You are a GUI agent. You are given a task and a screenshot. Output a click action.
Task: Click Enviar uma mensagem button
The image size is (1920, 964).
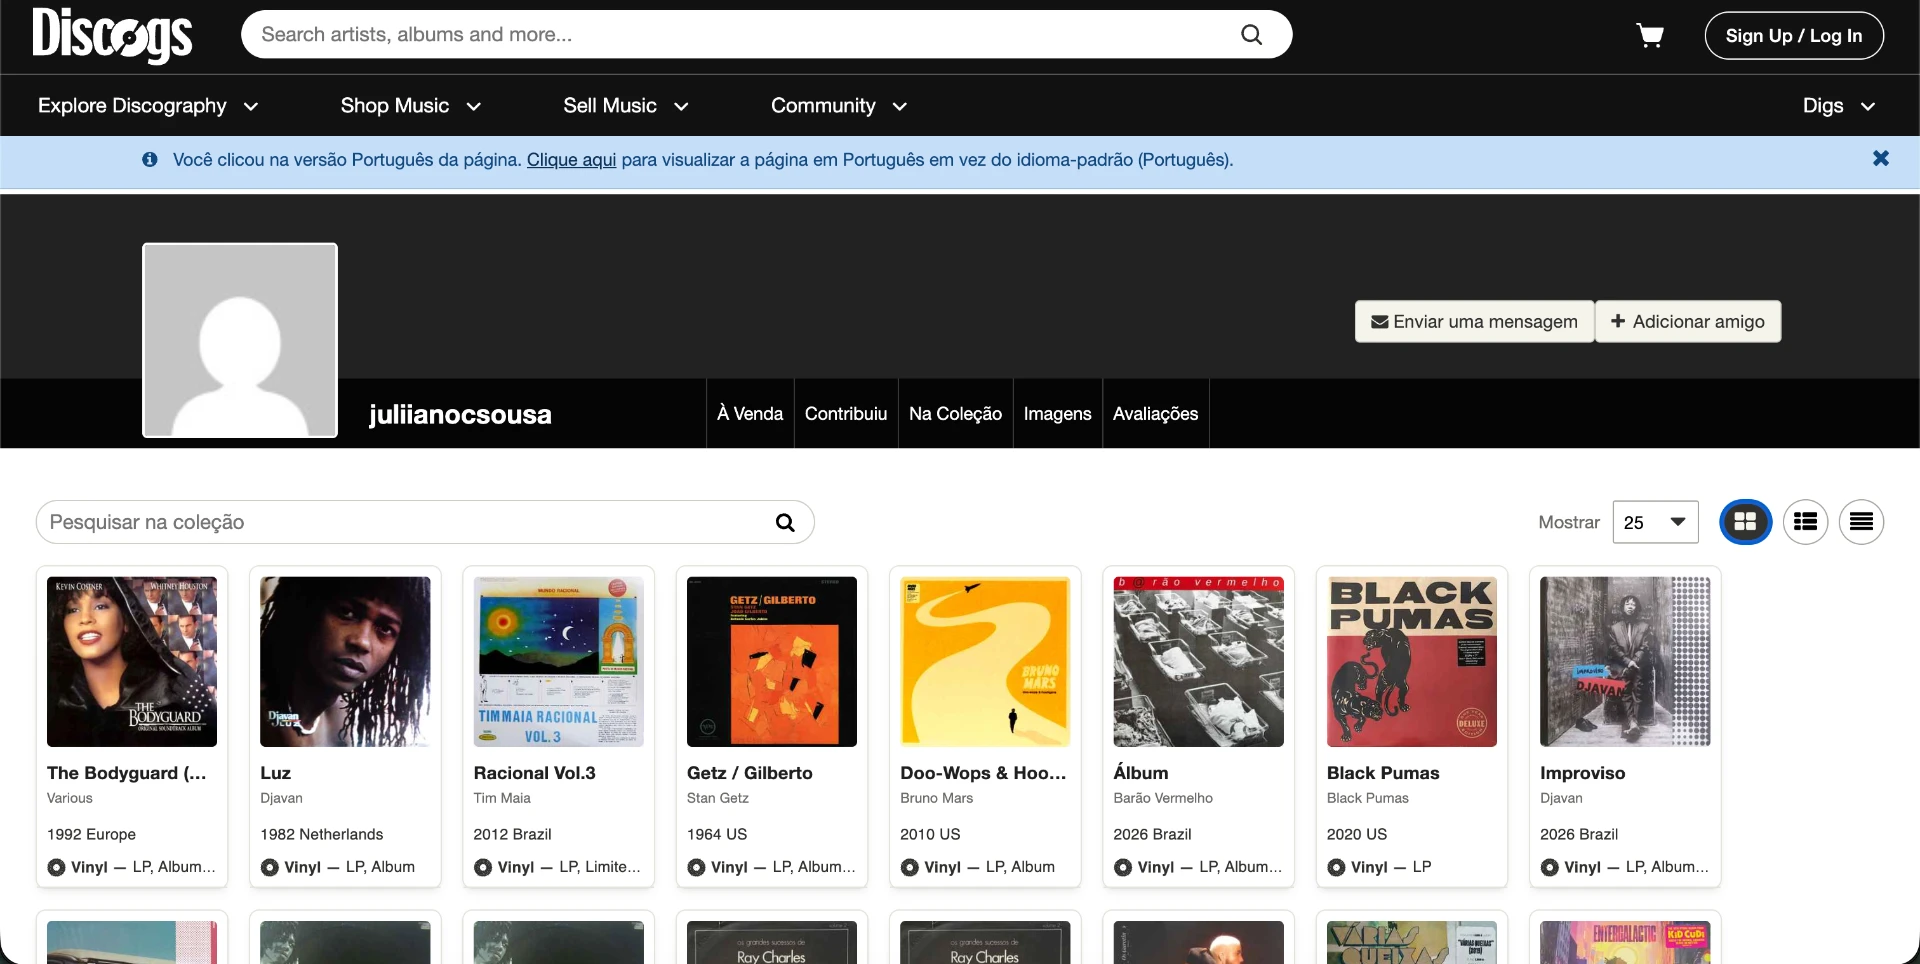pos(1474,322)
